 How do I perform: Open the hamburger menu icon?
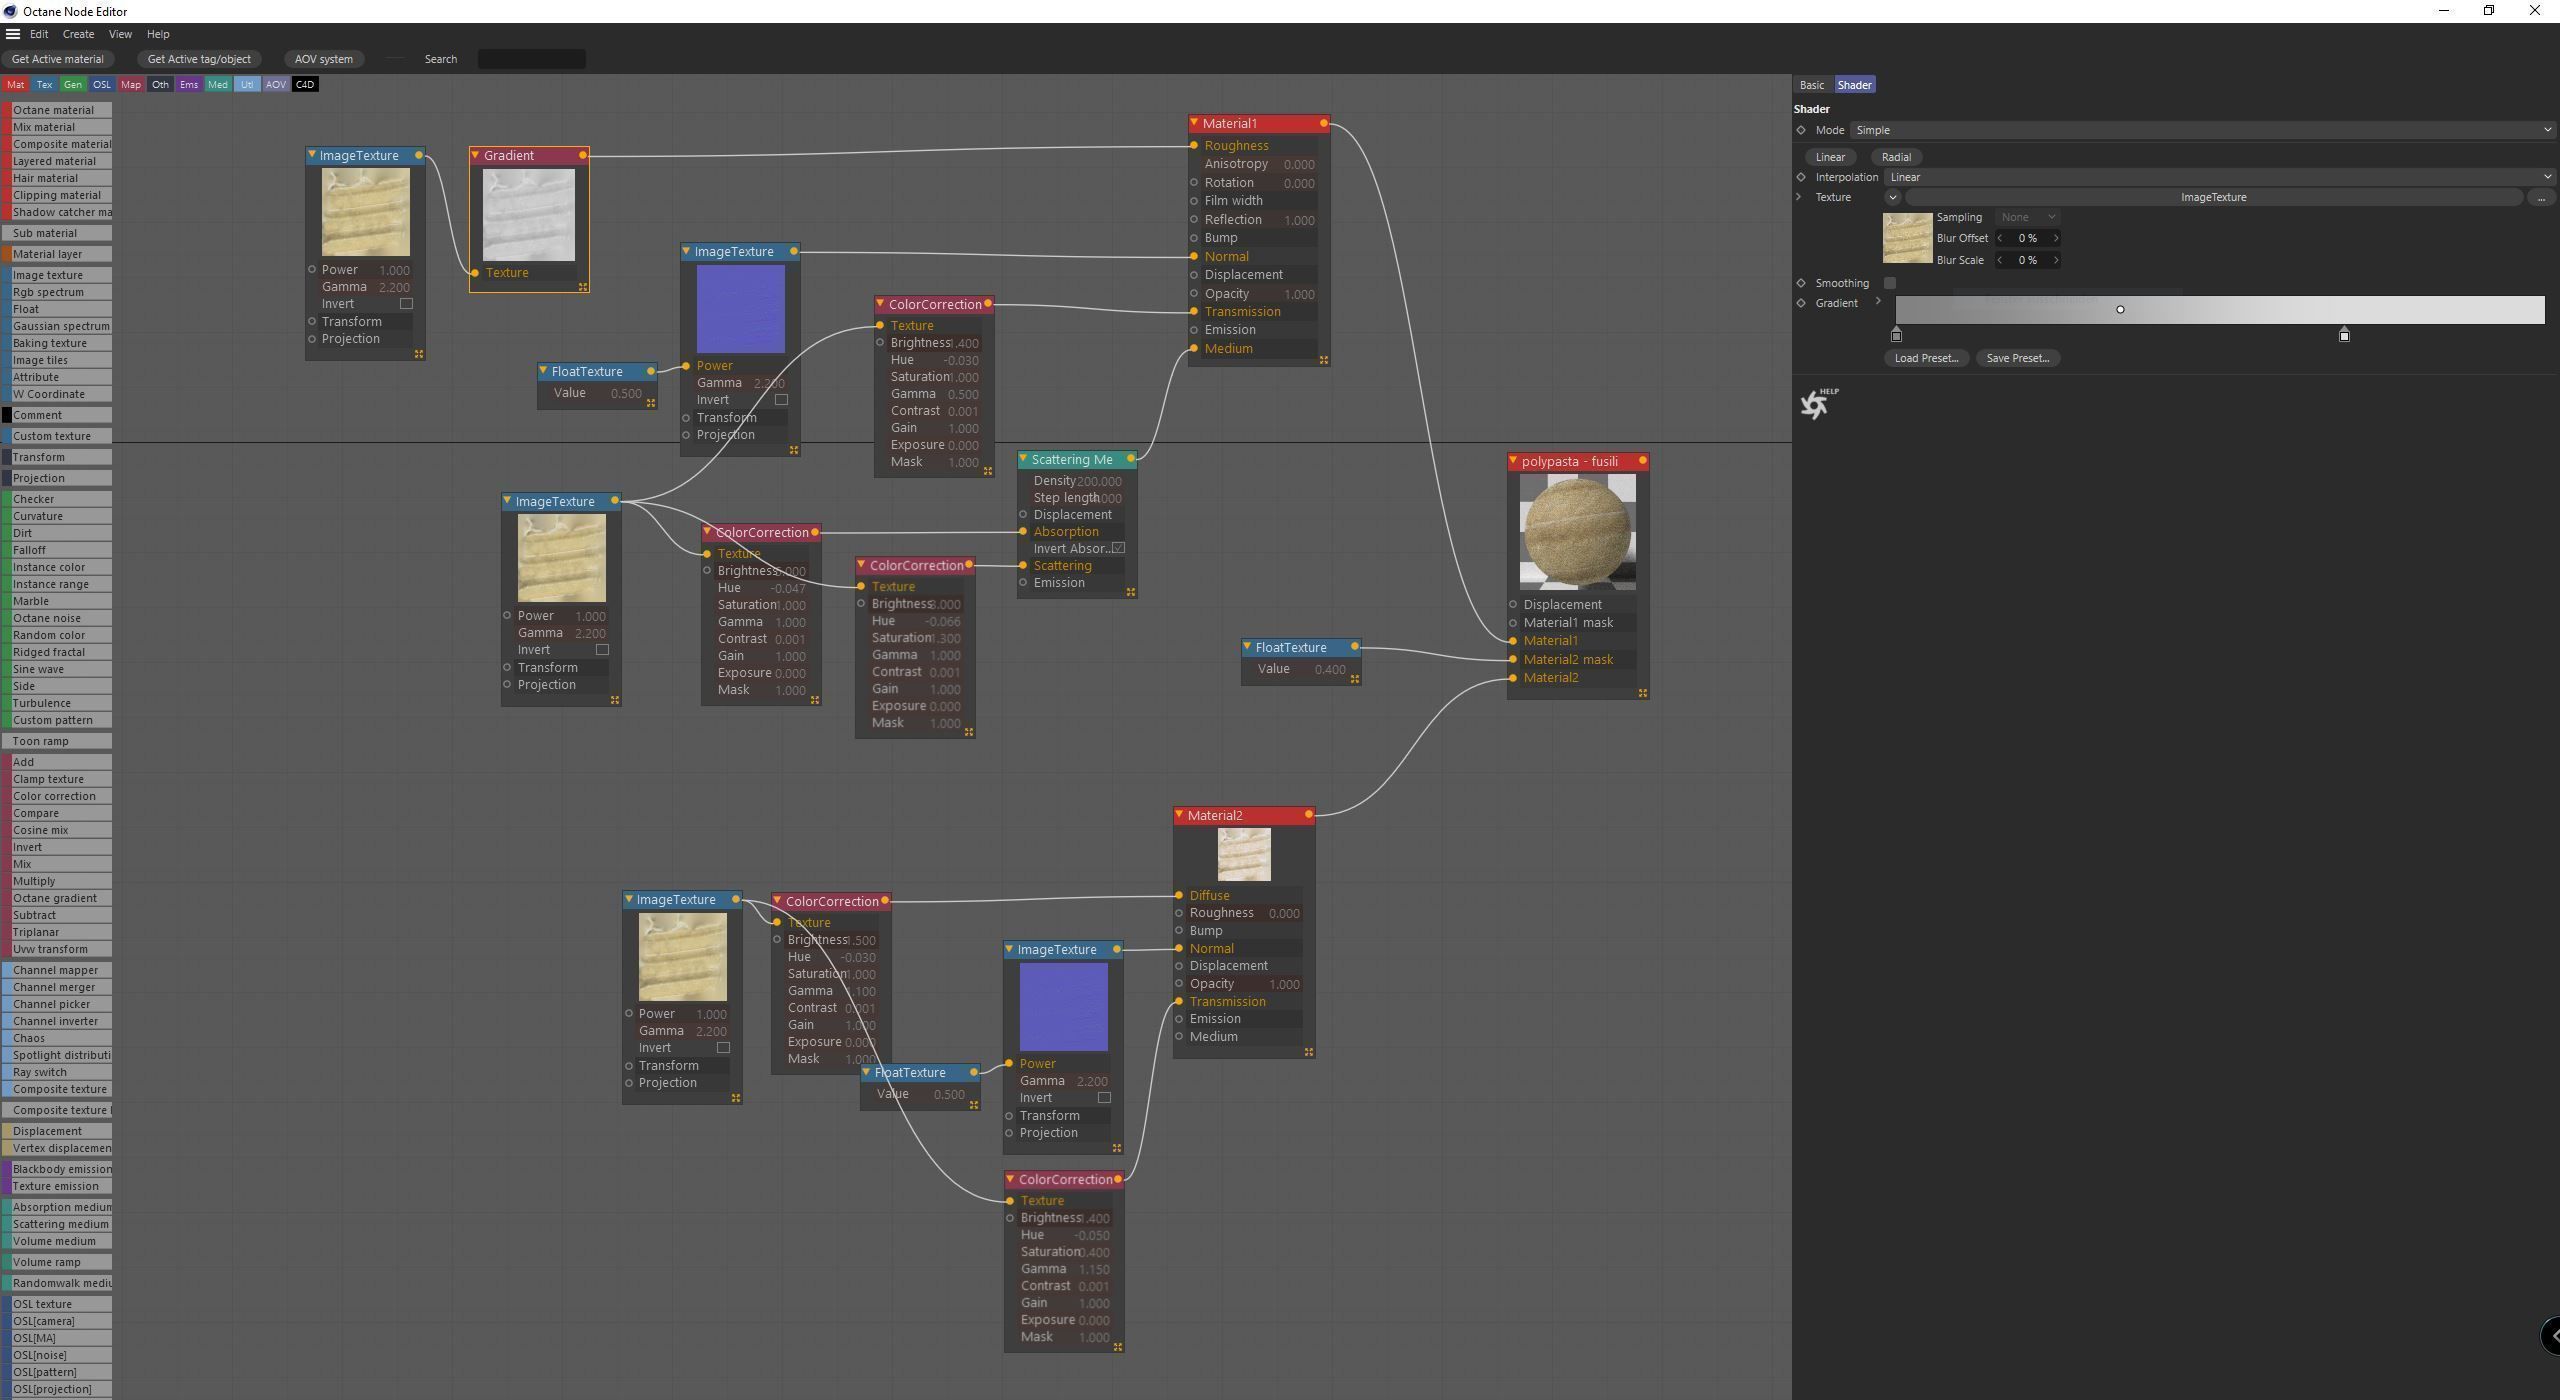[13, 34]
